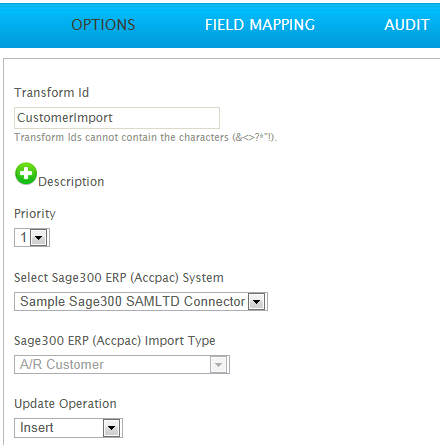
Task: Switch to the FIELD MAPPING tab
Action: pyautogui.click(x=260, y=25)
